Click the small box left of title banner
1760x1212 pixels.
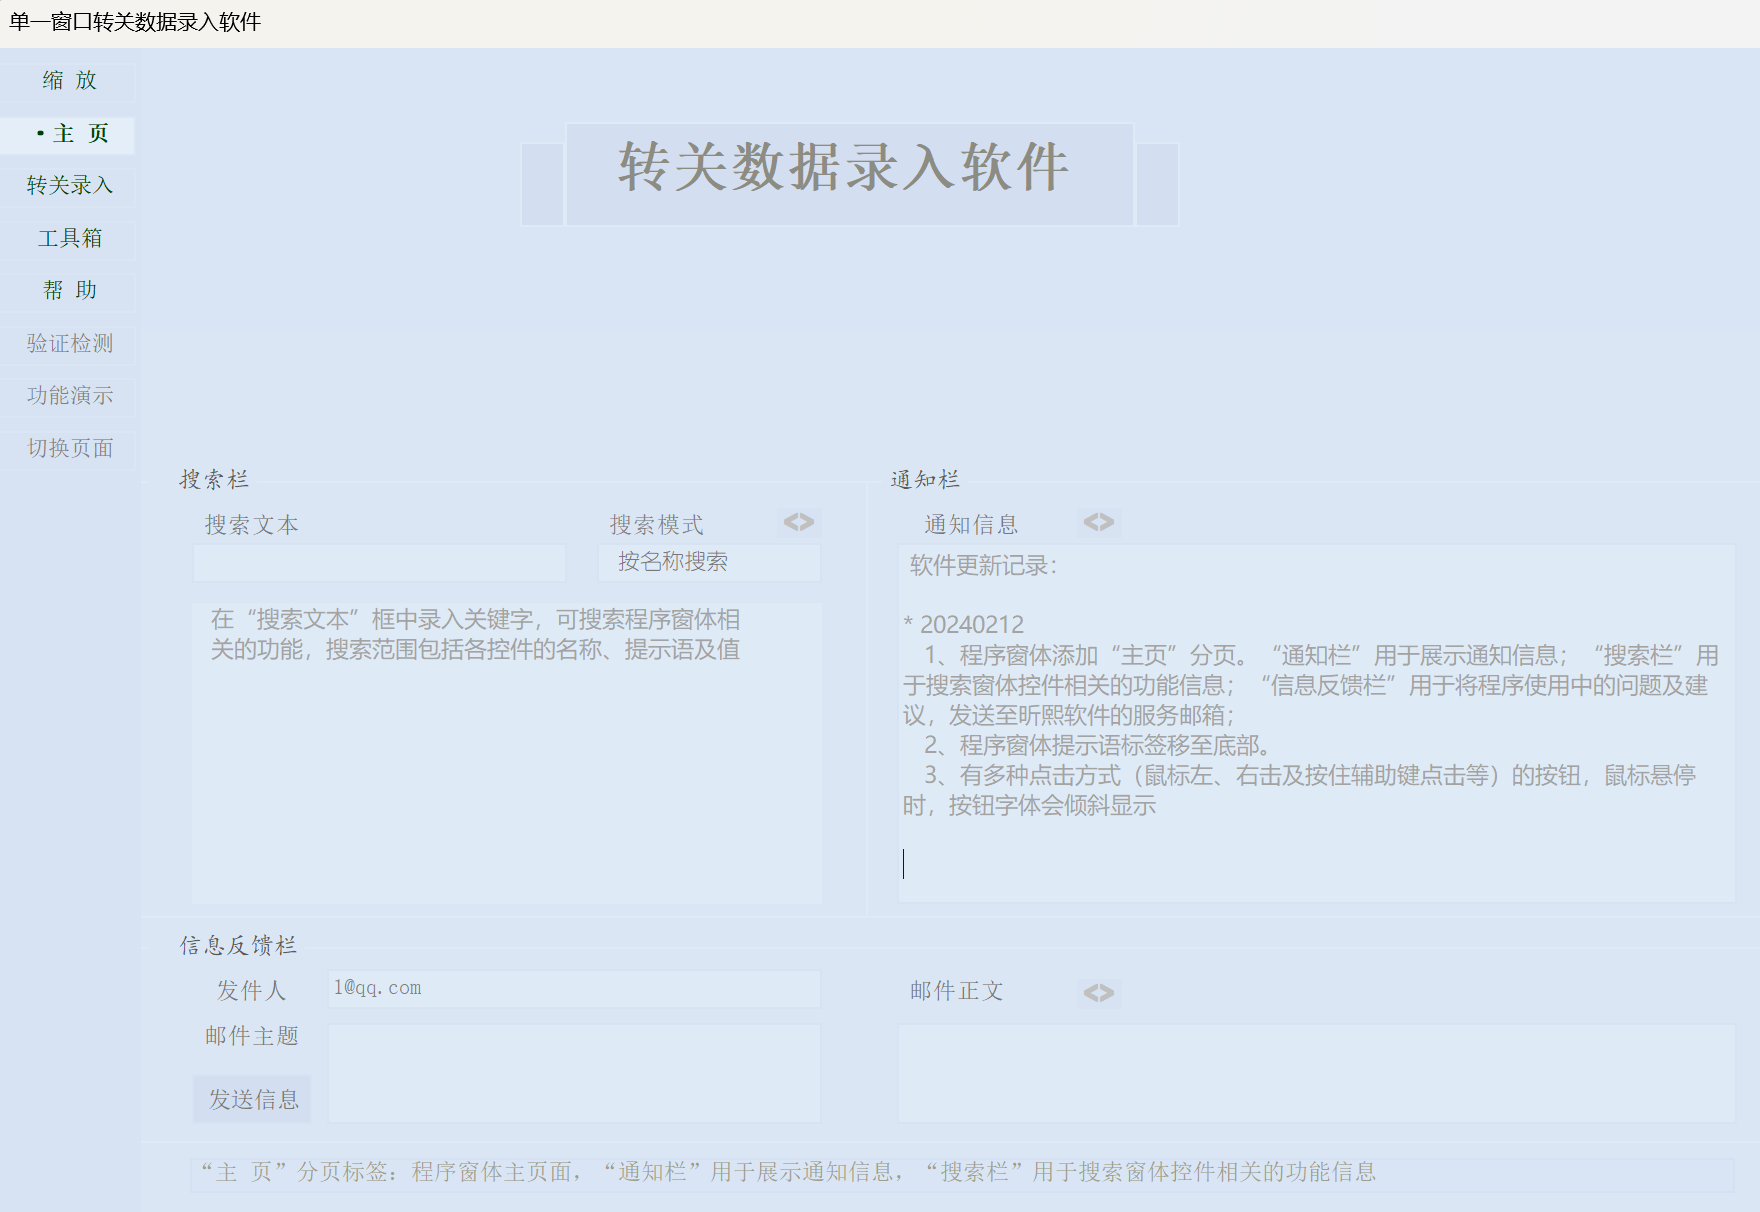[543, 184]
